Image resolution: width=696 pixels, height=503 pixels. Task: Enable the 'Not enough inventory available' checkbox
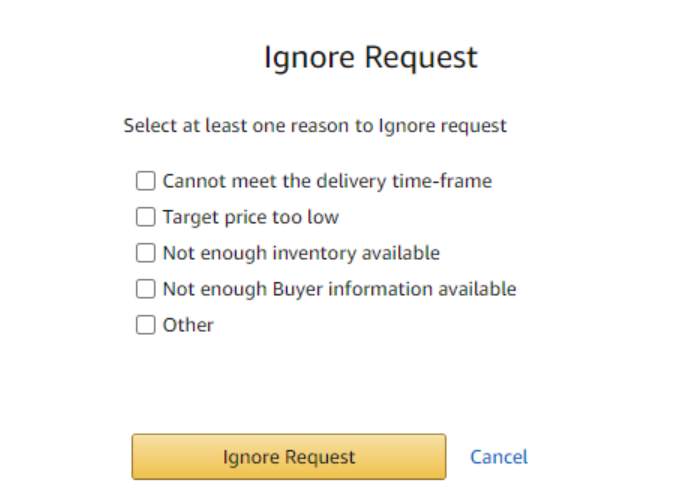[x=146, y=253]
